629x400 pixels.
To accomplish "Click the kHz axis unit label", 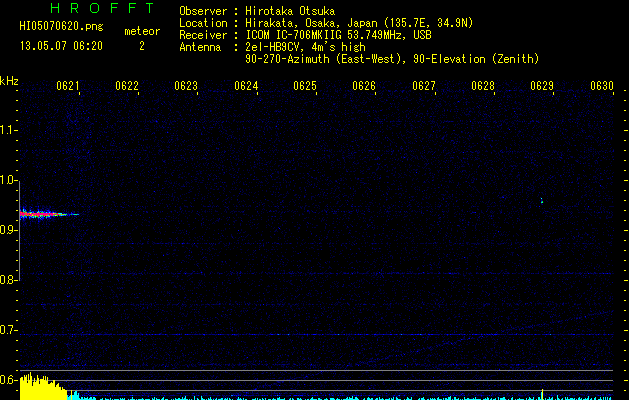I will [x=9, y=81].
